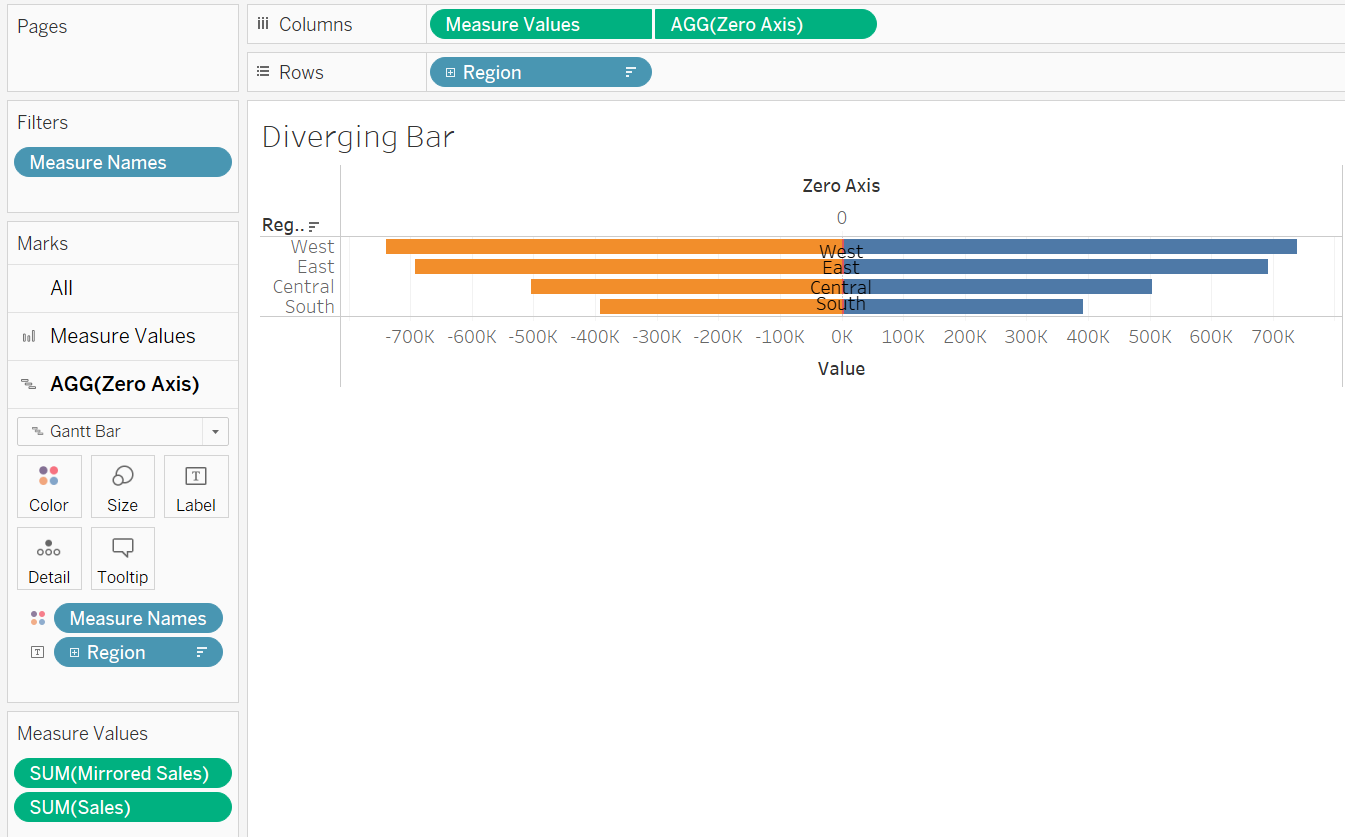The height and width of the screenshot is (837, 1345).
Task: Click the SUM(Mirrored Sales) pill
Action: [122, 772]
